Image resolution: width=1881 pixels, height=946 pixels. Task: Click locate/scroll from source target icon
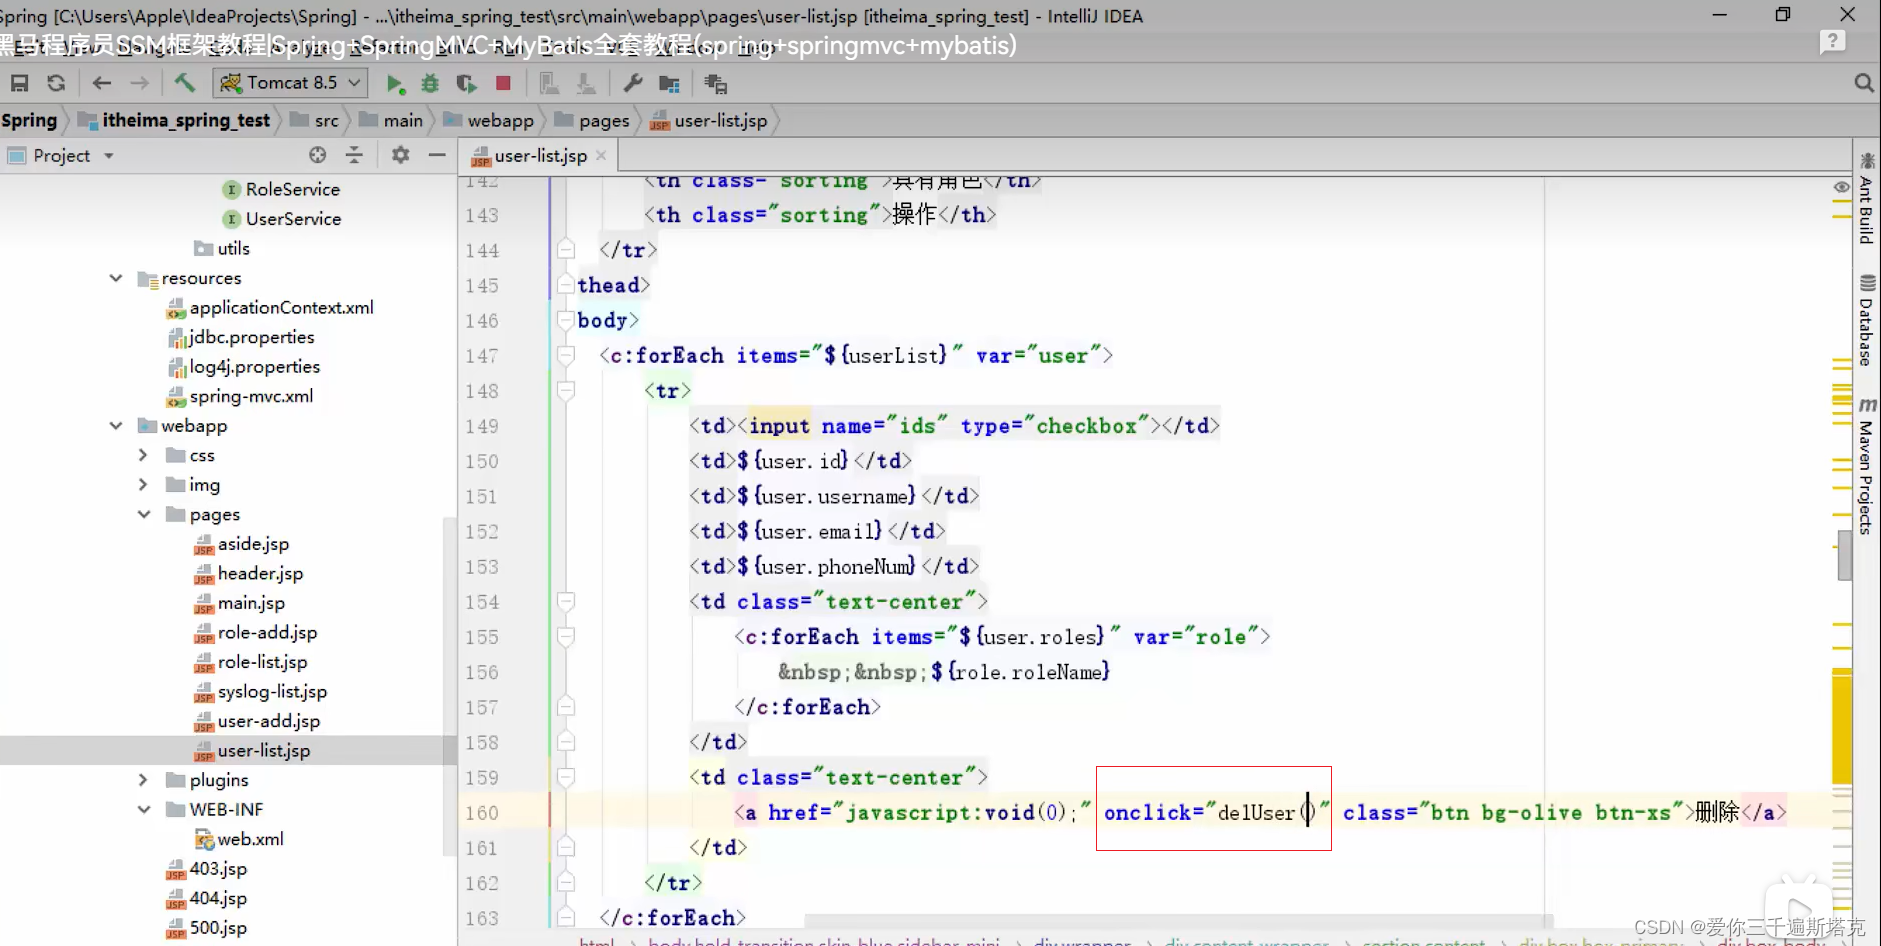(317, 155)
